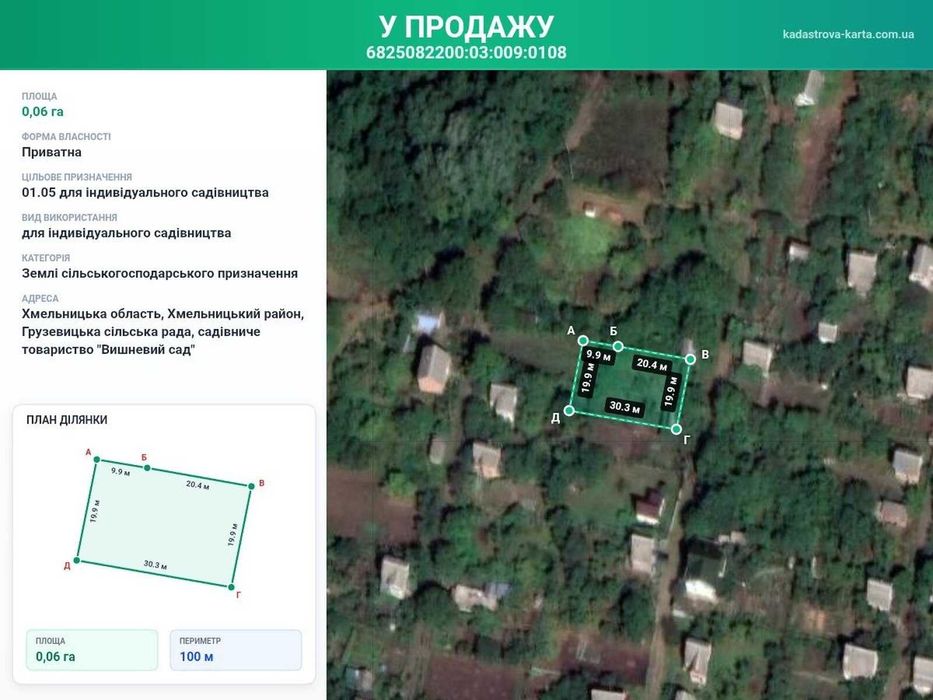The image size is (933, 700).
Task: Click vertex marker Г on the satellite map
Action: (676, 429)
